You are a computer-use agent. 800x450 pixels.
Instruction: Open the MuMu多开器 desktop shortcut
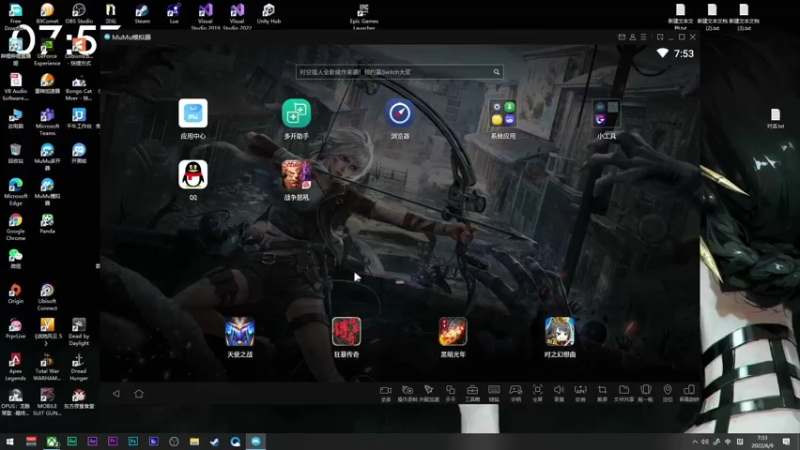47,156
